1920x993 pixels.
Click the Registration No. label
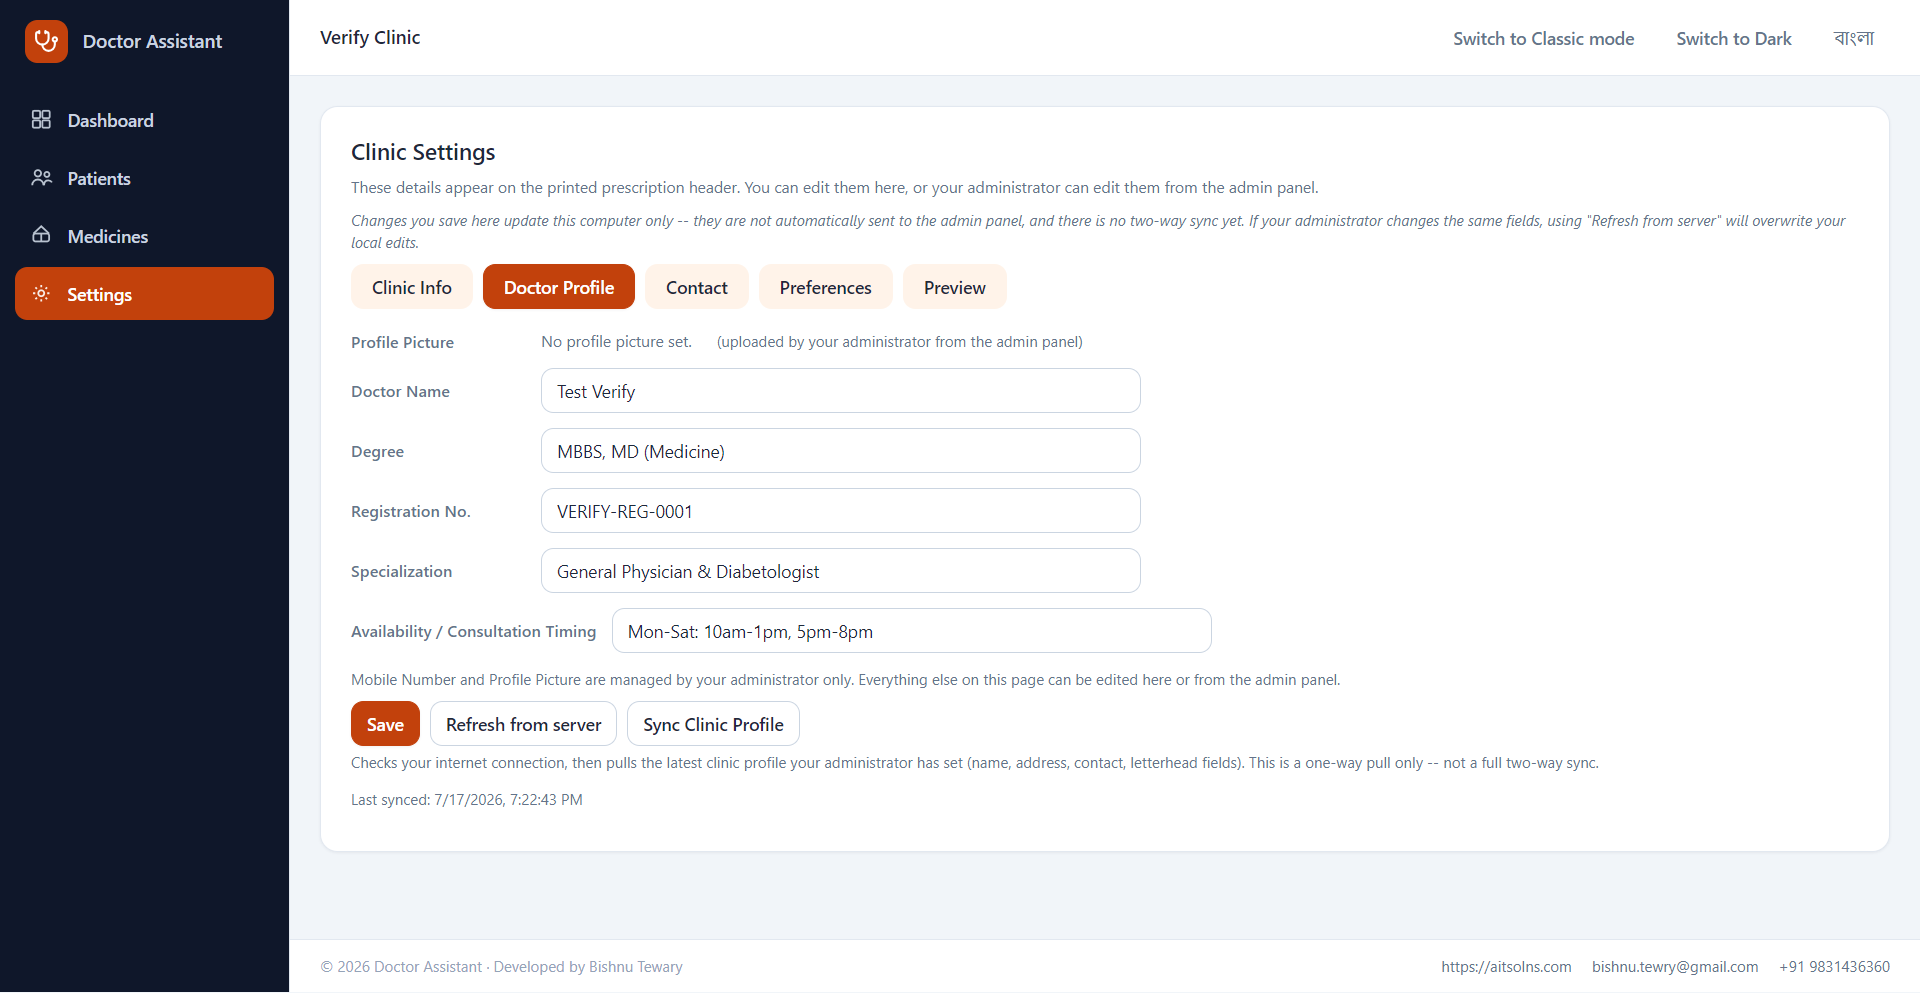[x=411, y=512]
